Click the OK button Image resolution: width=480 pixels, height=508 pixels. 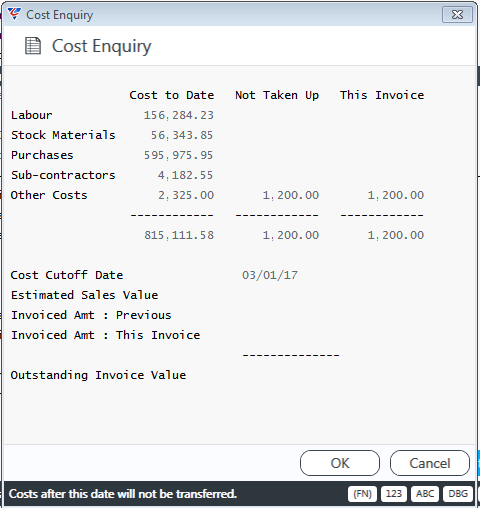click(340, 463)
